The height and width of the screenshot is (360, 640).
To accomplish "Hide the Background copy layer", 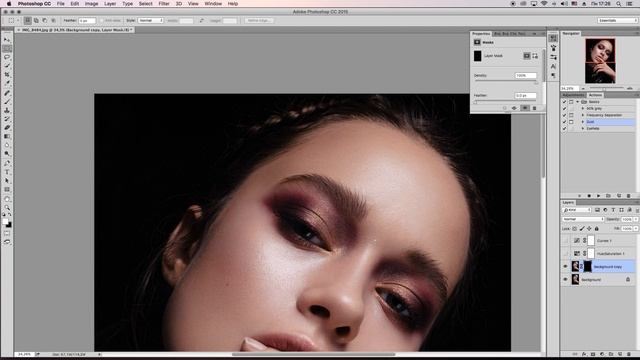I will coord(565,267).
